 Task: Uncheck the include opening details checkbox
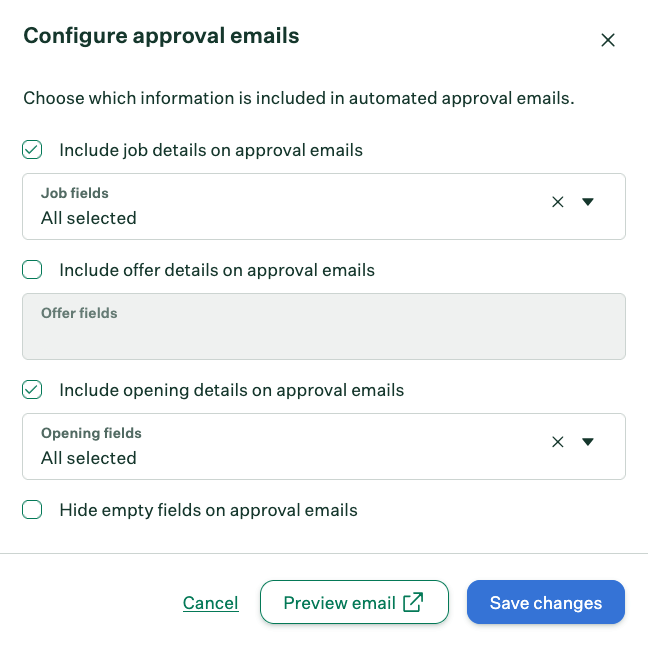coord(33,390)
